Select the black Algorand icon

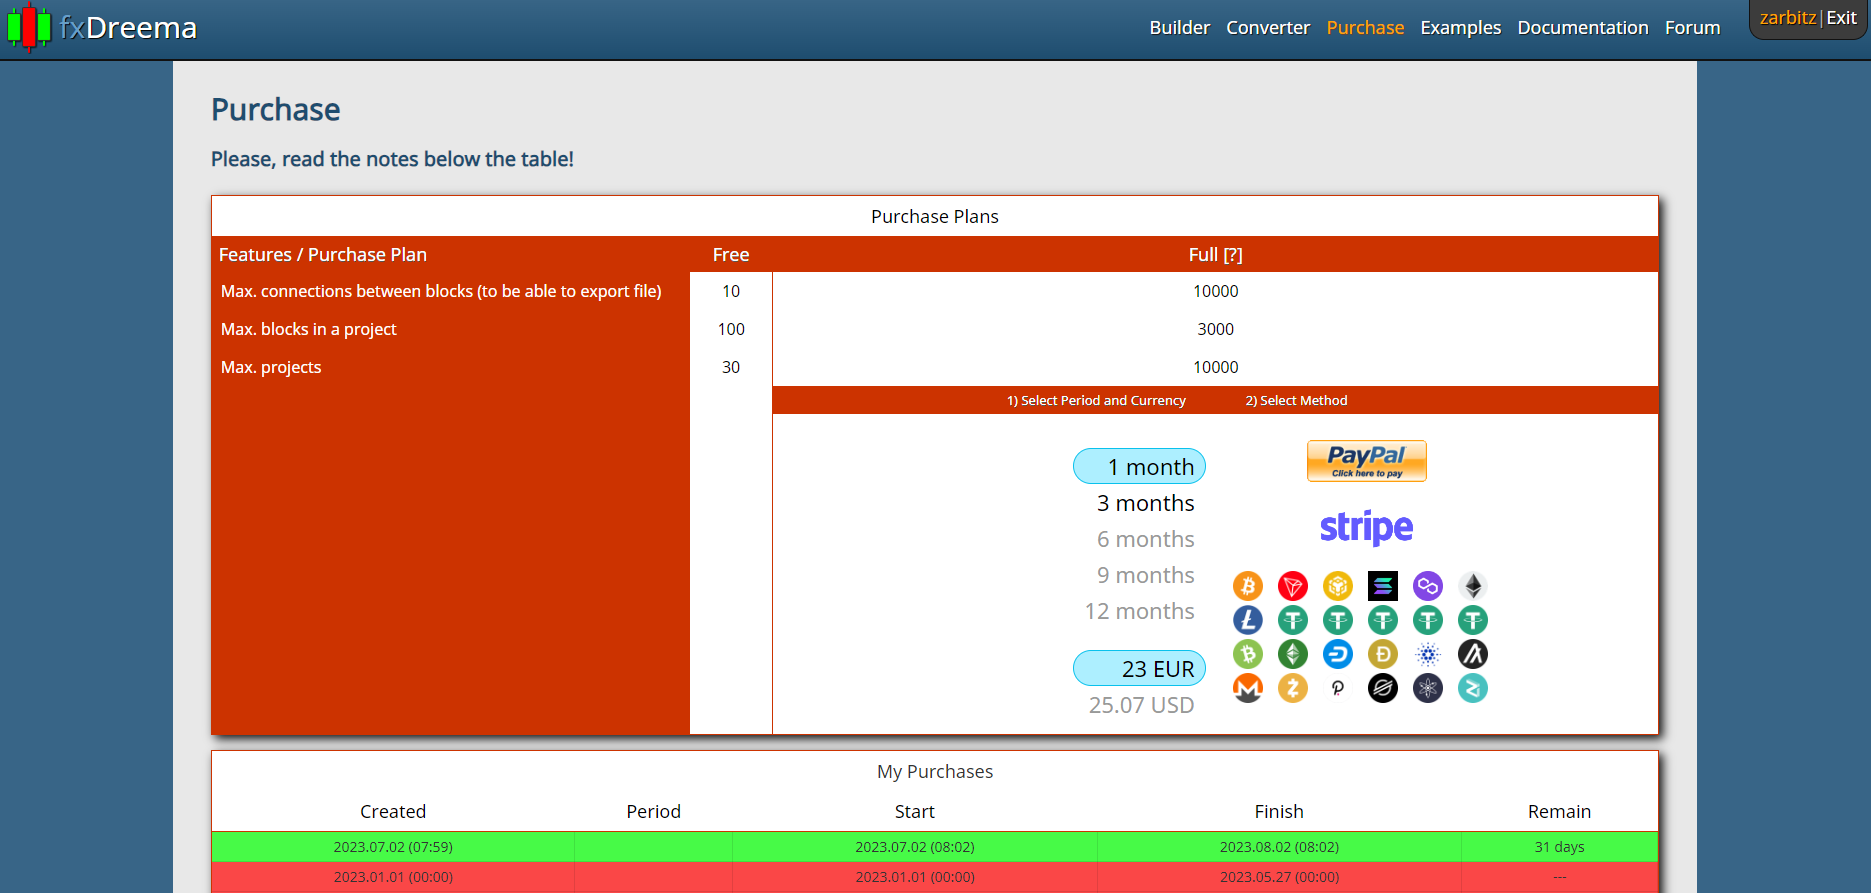[x=1473, y=654]
